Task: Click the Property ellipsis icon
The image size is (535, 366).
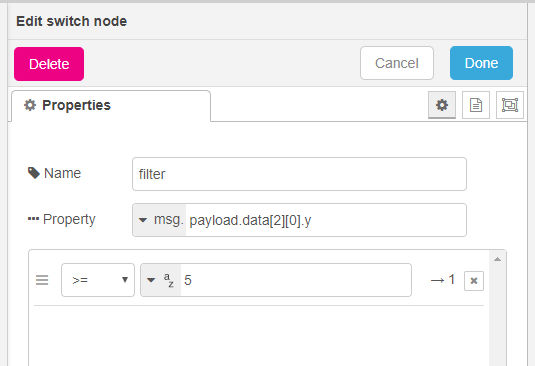Action: tap(33, 219)
